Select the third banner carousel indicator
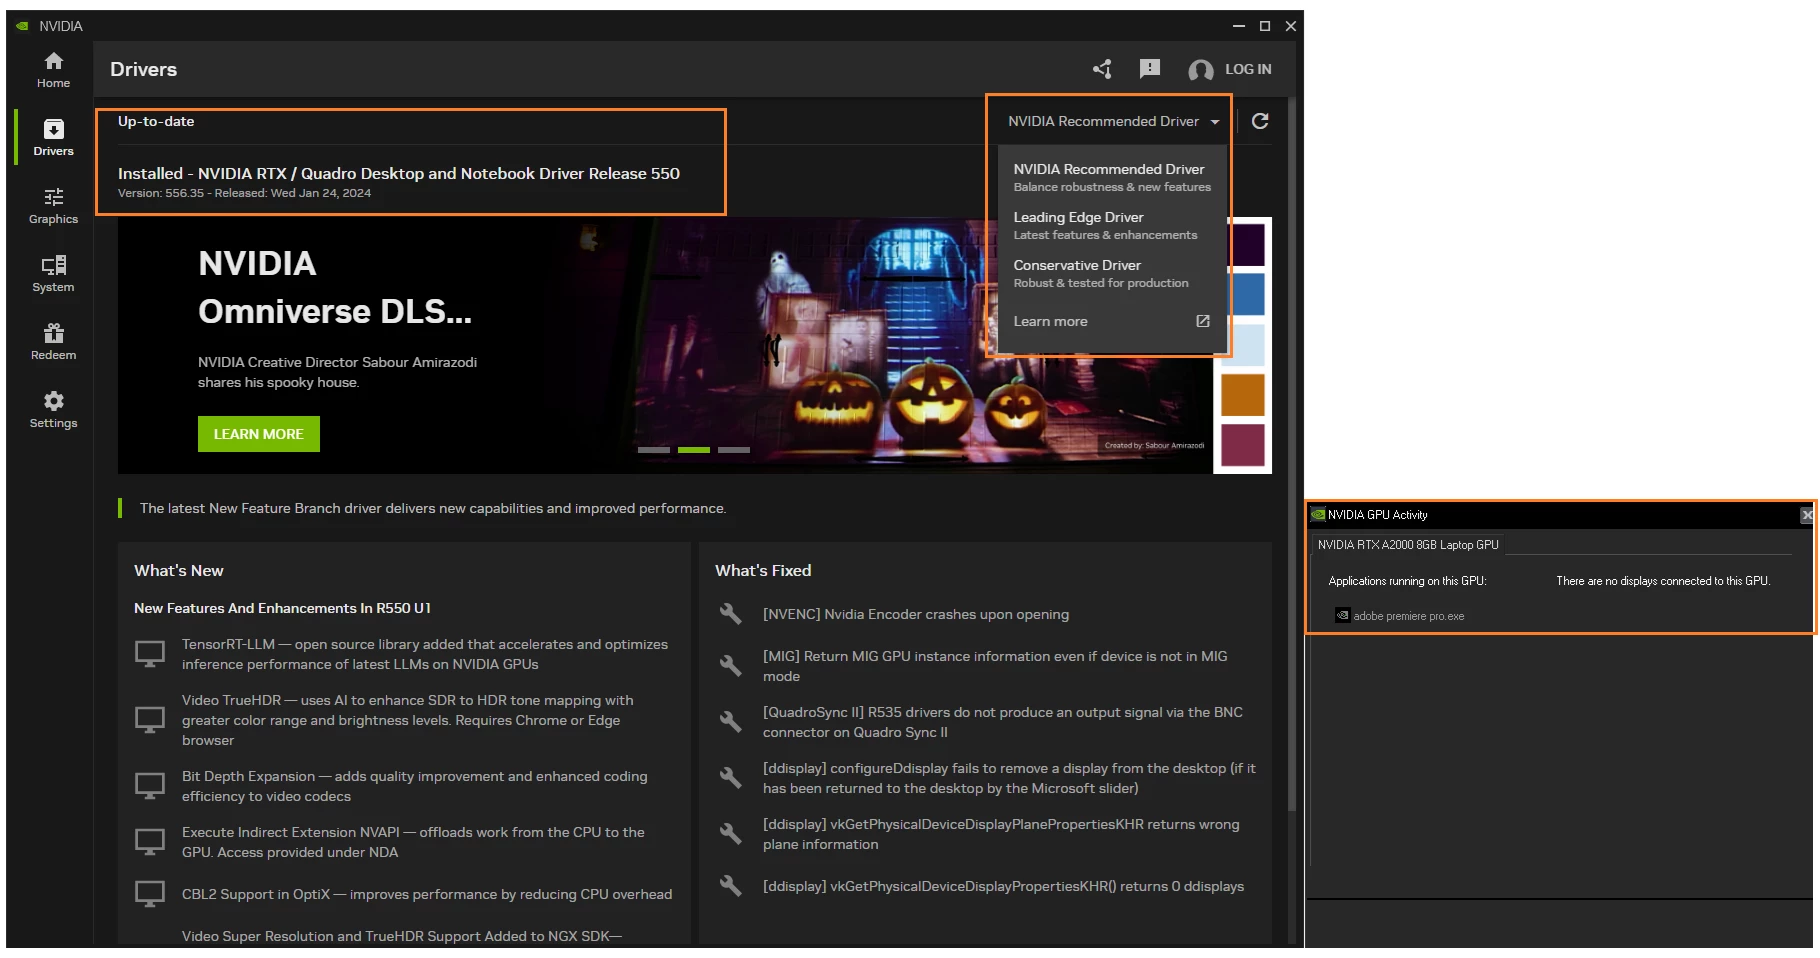The image size is (1820, 958). pyautogui.click(x=734, y=450)
